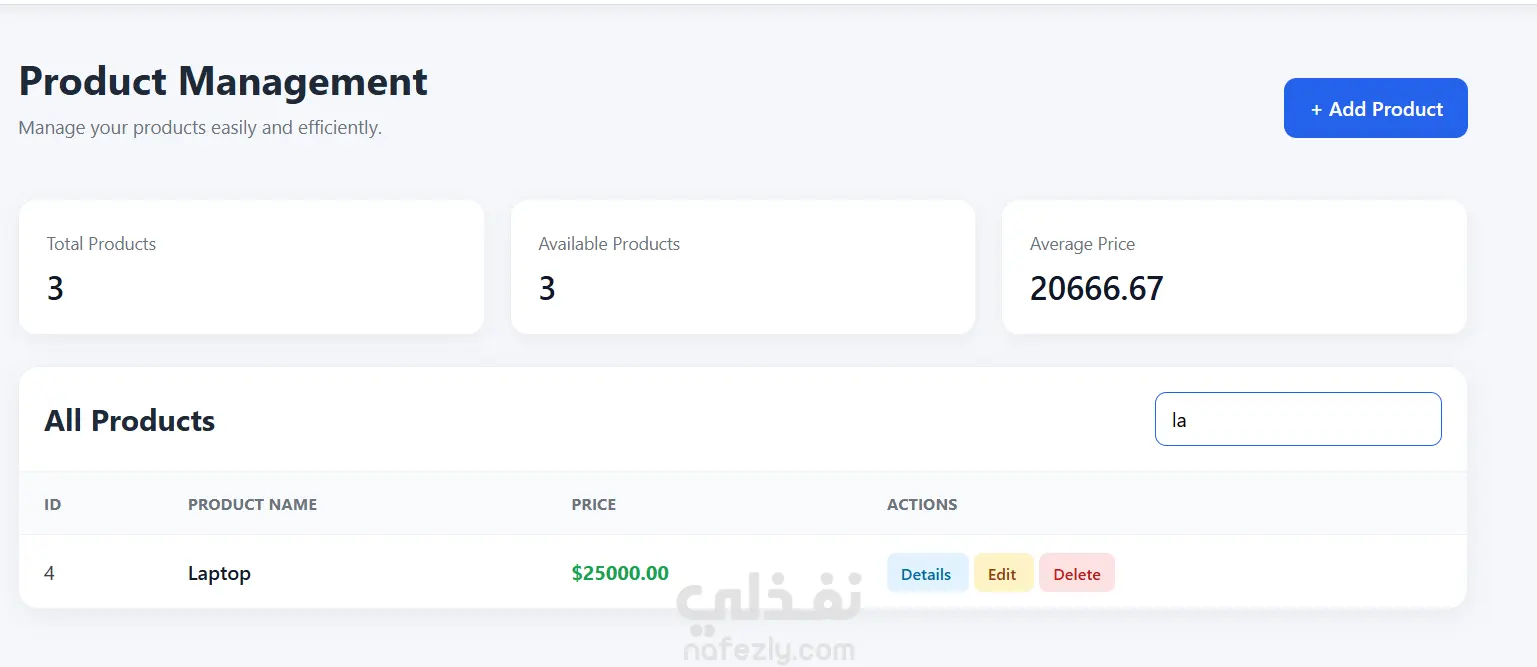Click the PRICE column header
The image size is (1537, 667).
tap(594, 505)
